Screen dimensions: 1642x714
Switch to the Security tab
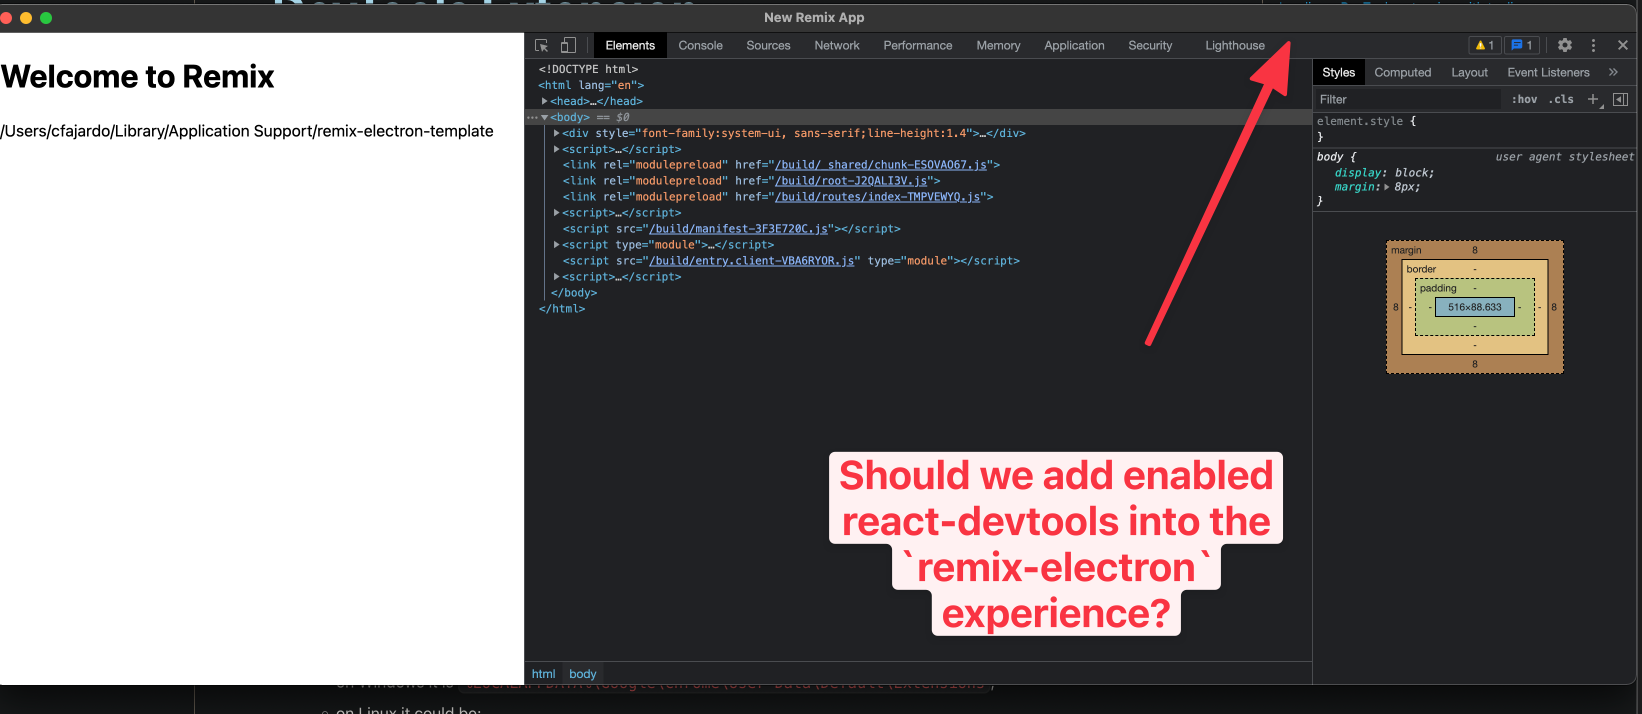[1150, 45]
